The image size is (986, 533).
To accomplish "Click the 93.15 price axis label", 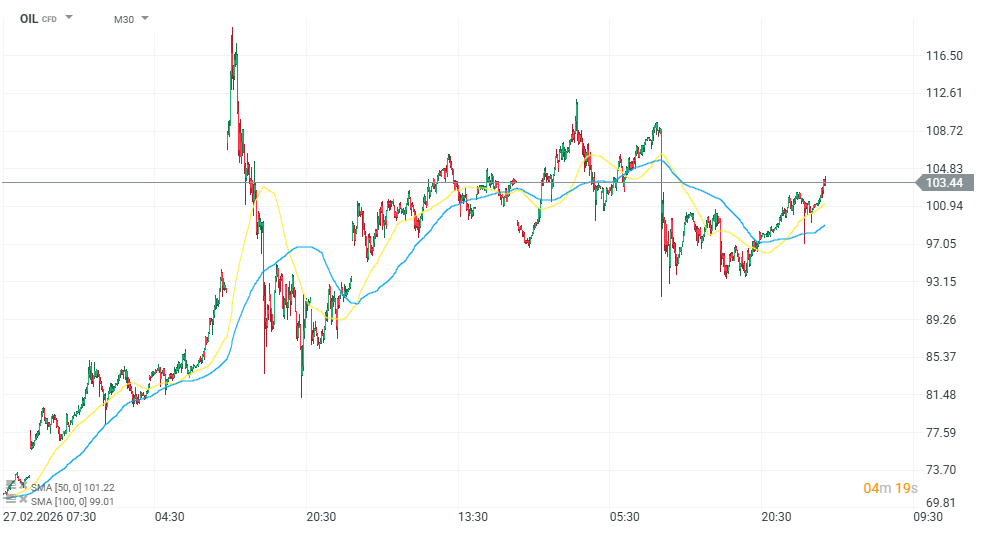I will [x=944, y=282].
